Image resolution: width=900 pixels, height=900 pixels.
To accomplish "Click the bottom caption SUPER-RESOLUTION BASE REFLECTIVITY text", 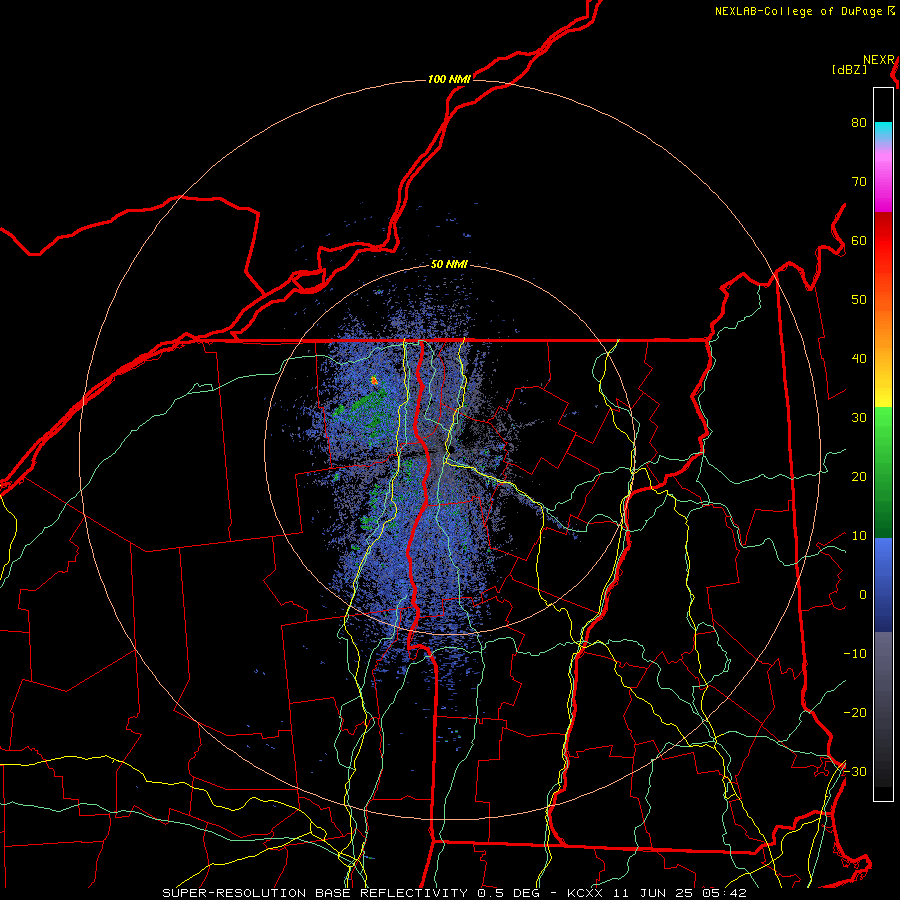I will click(x=315, y=893).
